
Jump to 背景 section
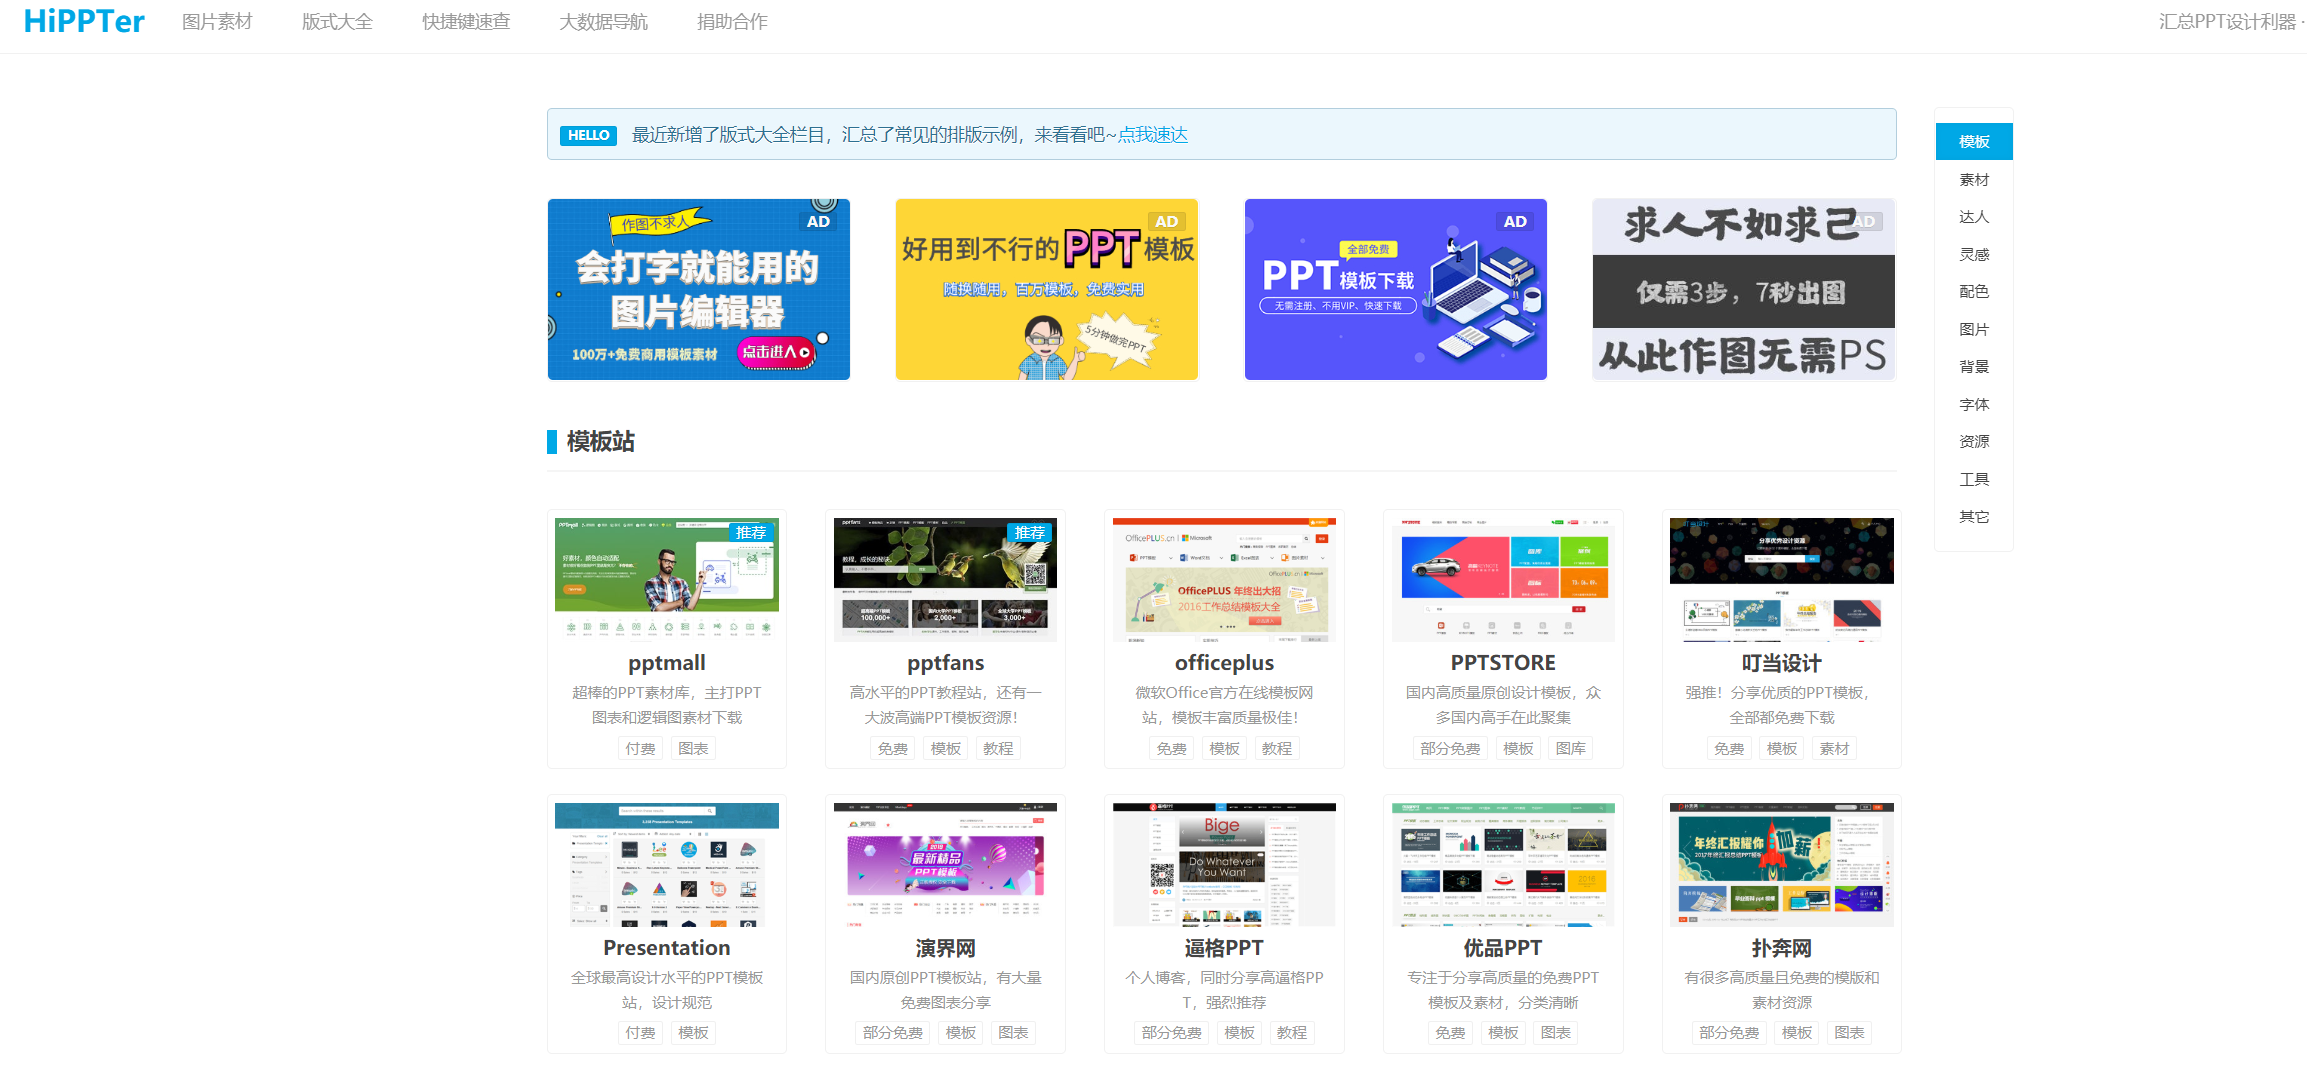(x=1974, y=367)
